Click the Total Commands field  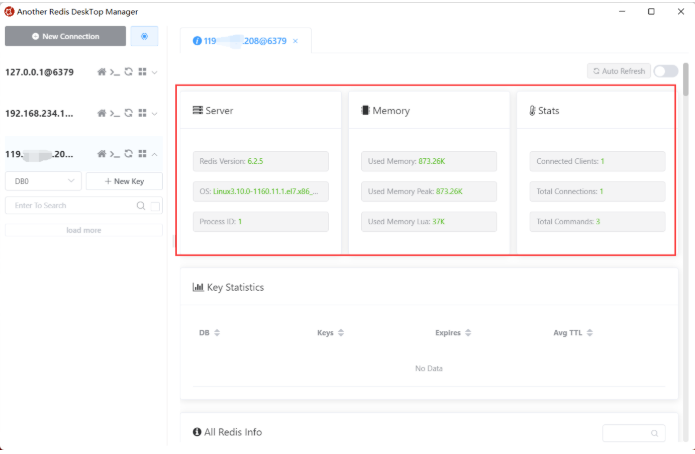click(597, 222)
